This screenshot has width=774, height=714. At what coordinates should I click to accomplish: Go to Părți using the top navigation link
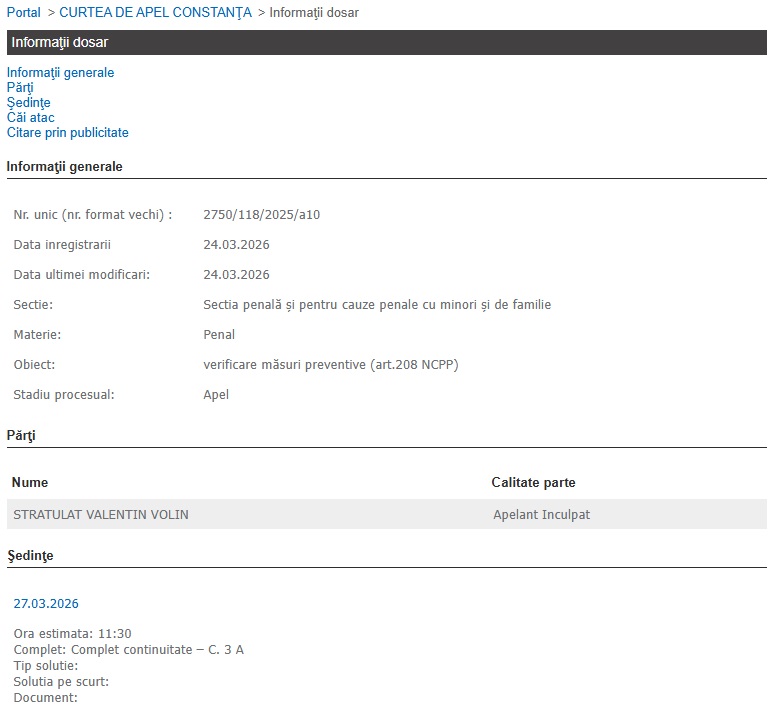click(x=20, y=88)
